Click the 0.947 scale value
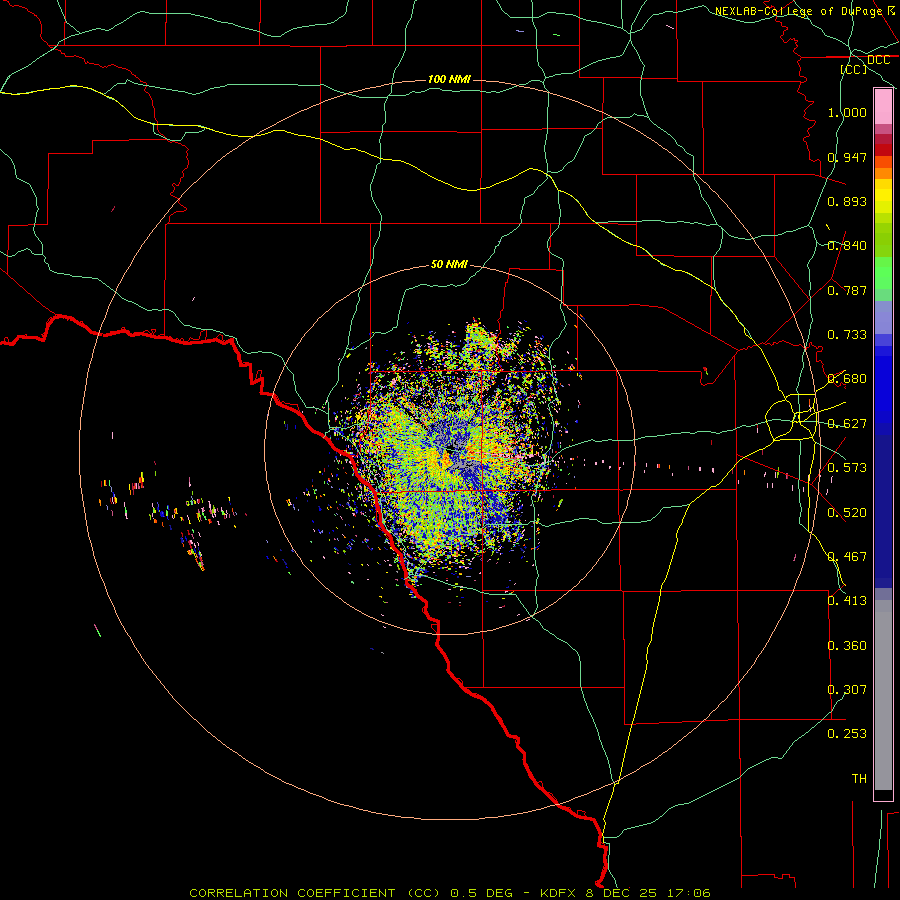This screenshot has height=900, width=900. coord(847,157)
